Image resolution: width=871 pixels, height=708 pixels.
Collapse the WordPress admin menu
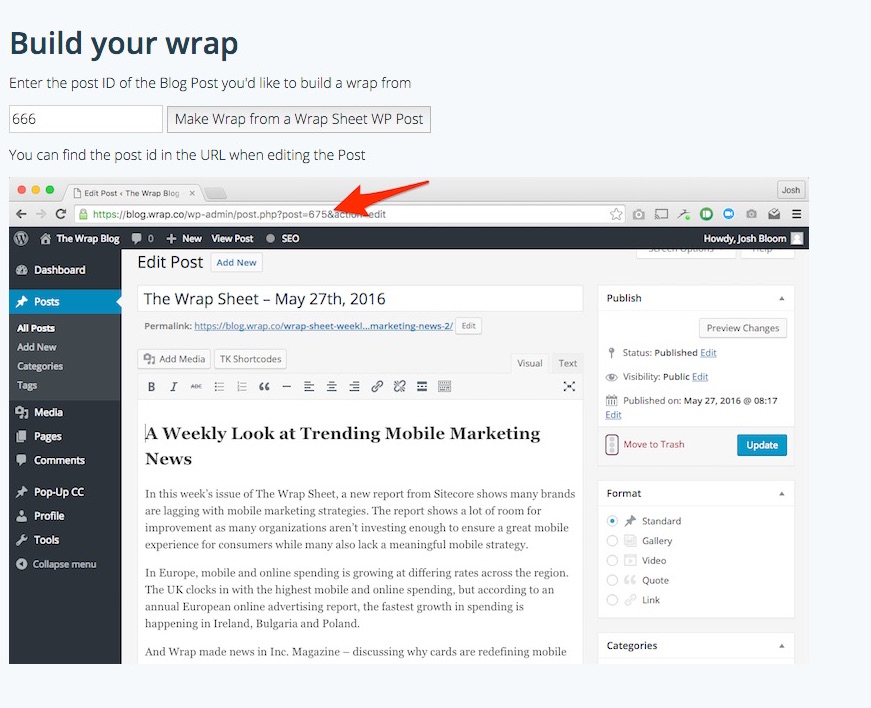tap(56, 564)
